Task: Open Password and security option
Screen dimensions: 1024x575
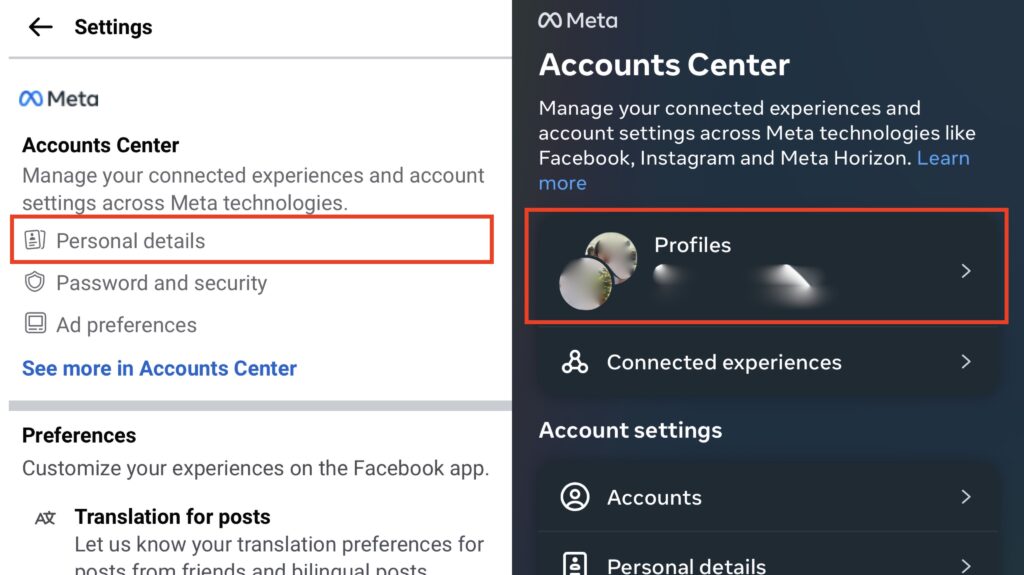Action: click(161, 283)
